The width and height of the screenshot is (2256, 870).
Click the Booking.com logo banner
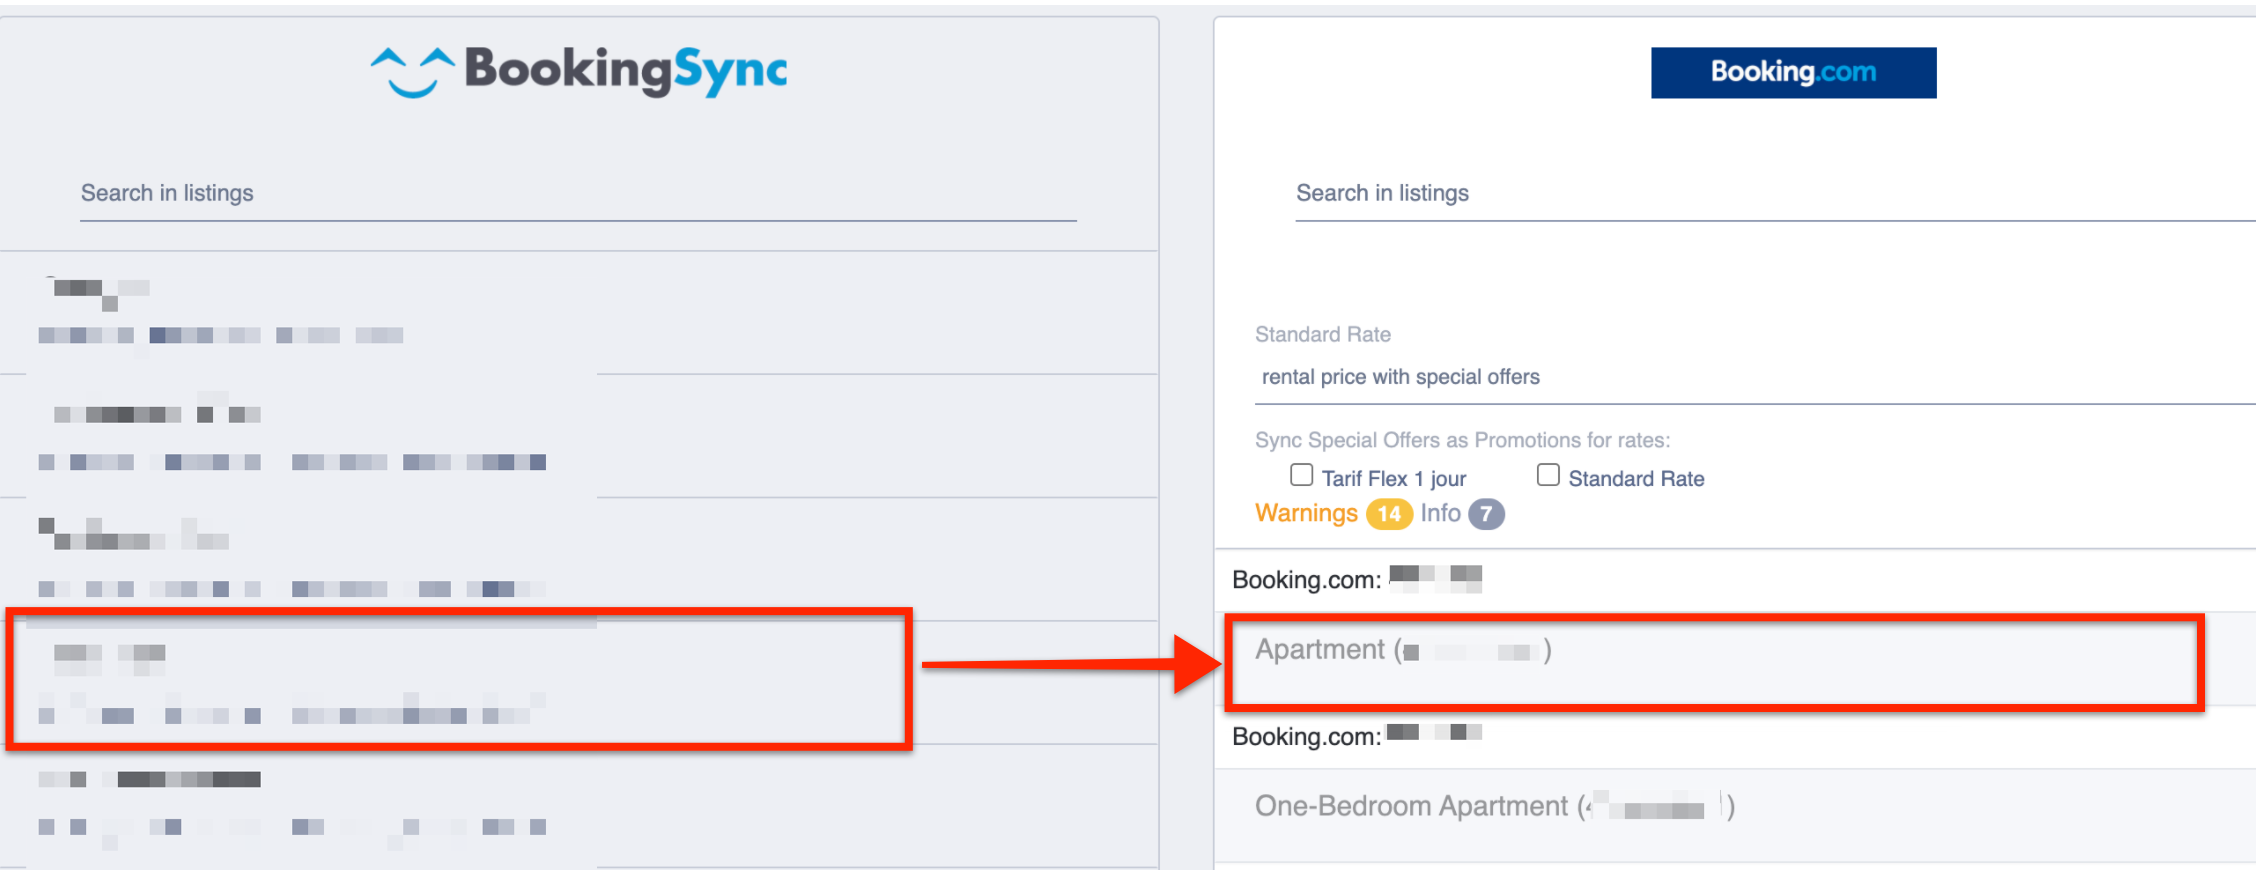tap(1792, 72)
